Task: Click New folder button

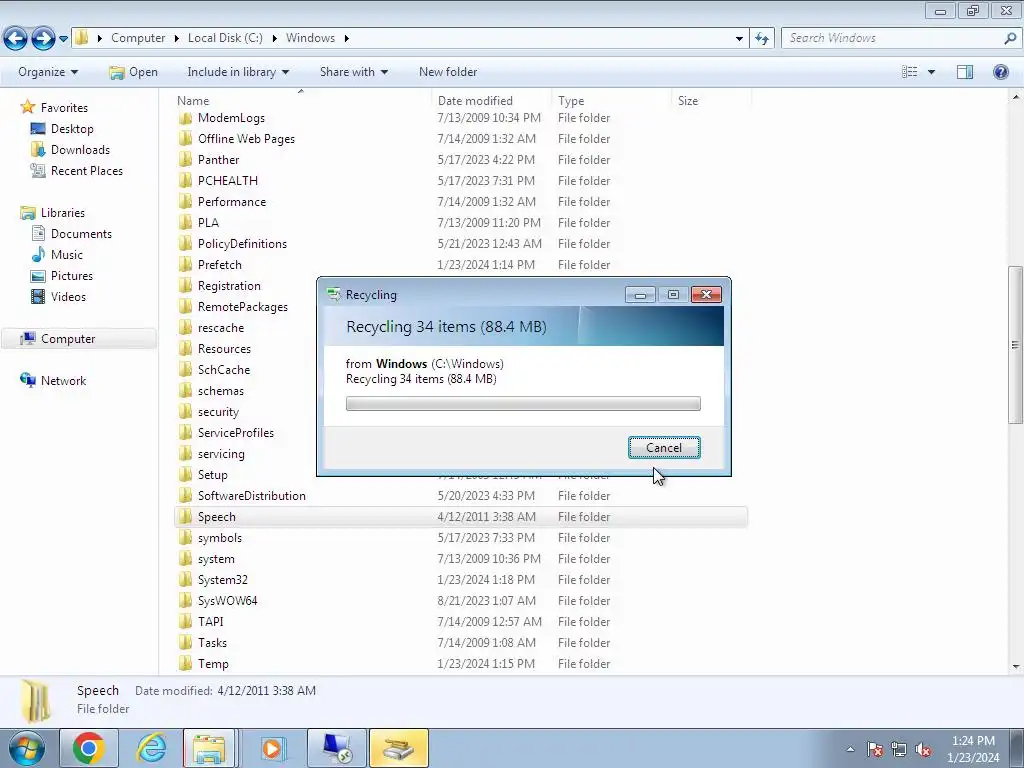Action: click(x=448, y=72)
